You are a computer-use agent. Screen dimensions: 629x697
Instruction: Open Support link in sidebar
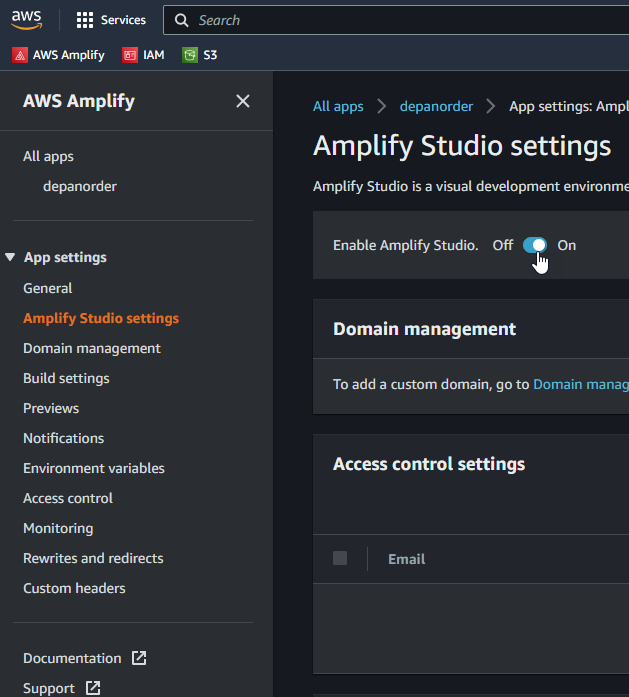click(49, 688)
